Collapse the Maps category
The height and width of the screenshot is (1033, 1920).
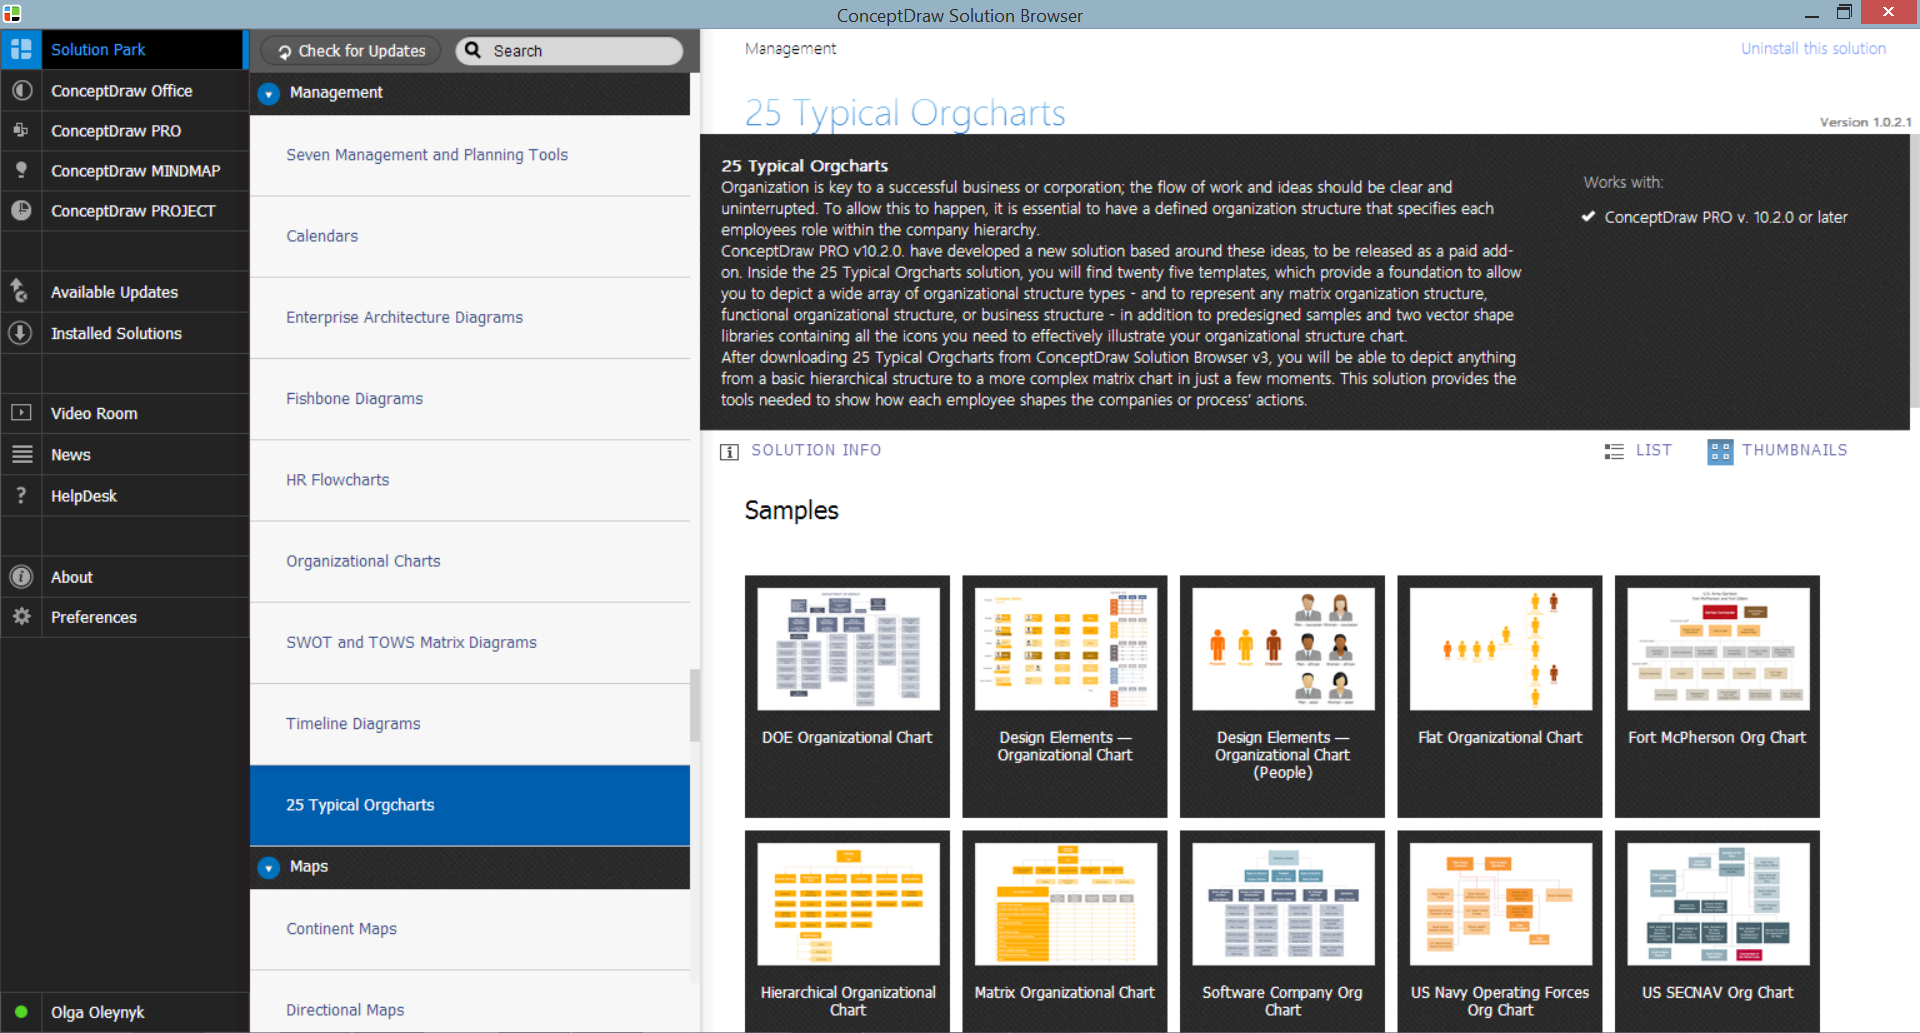[268, 867]
